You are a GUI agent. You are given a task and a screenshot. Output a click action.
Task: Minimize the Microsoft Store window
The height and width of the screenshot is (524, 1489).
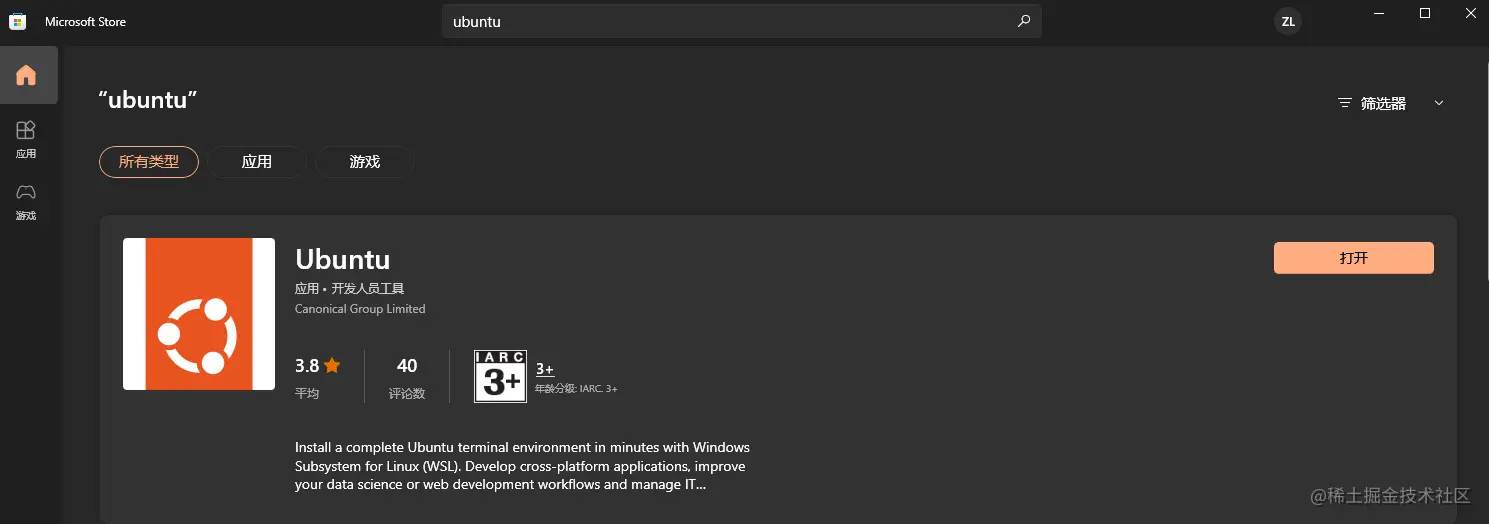click(x=1381, y=13)
